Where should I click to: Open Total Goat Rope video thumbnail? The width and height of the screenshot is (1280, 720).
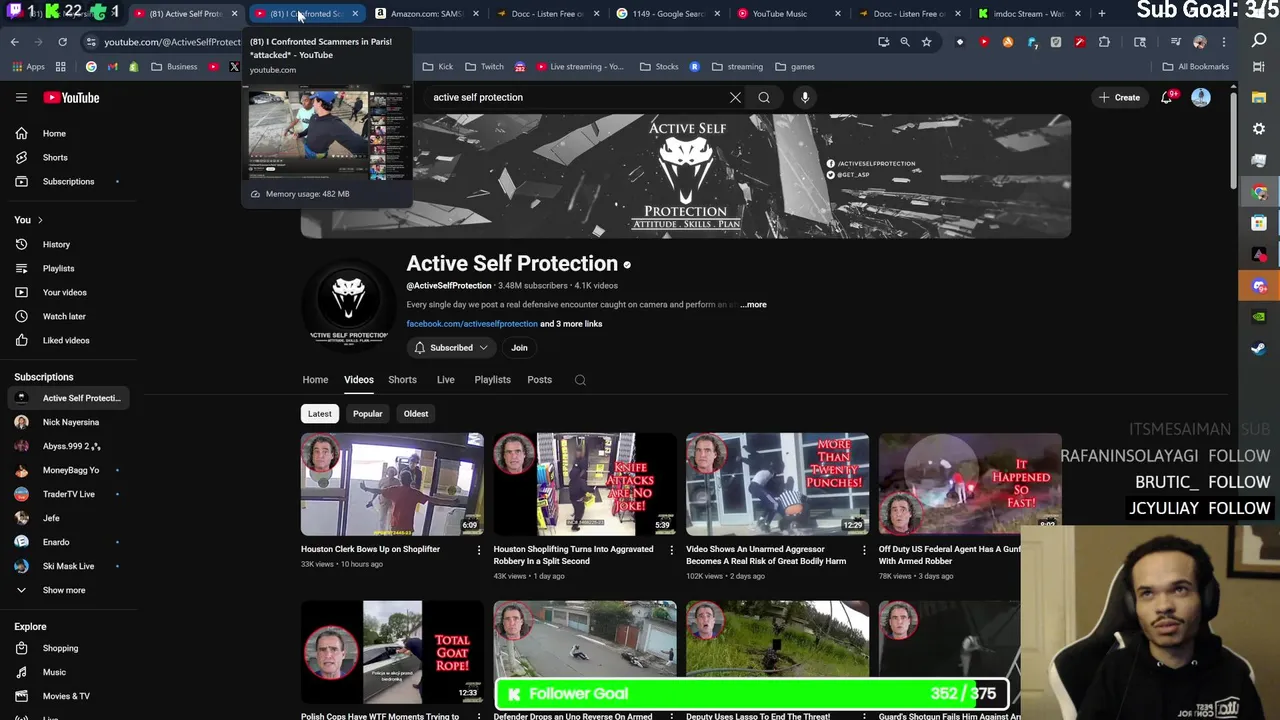(x=392, y=652)
